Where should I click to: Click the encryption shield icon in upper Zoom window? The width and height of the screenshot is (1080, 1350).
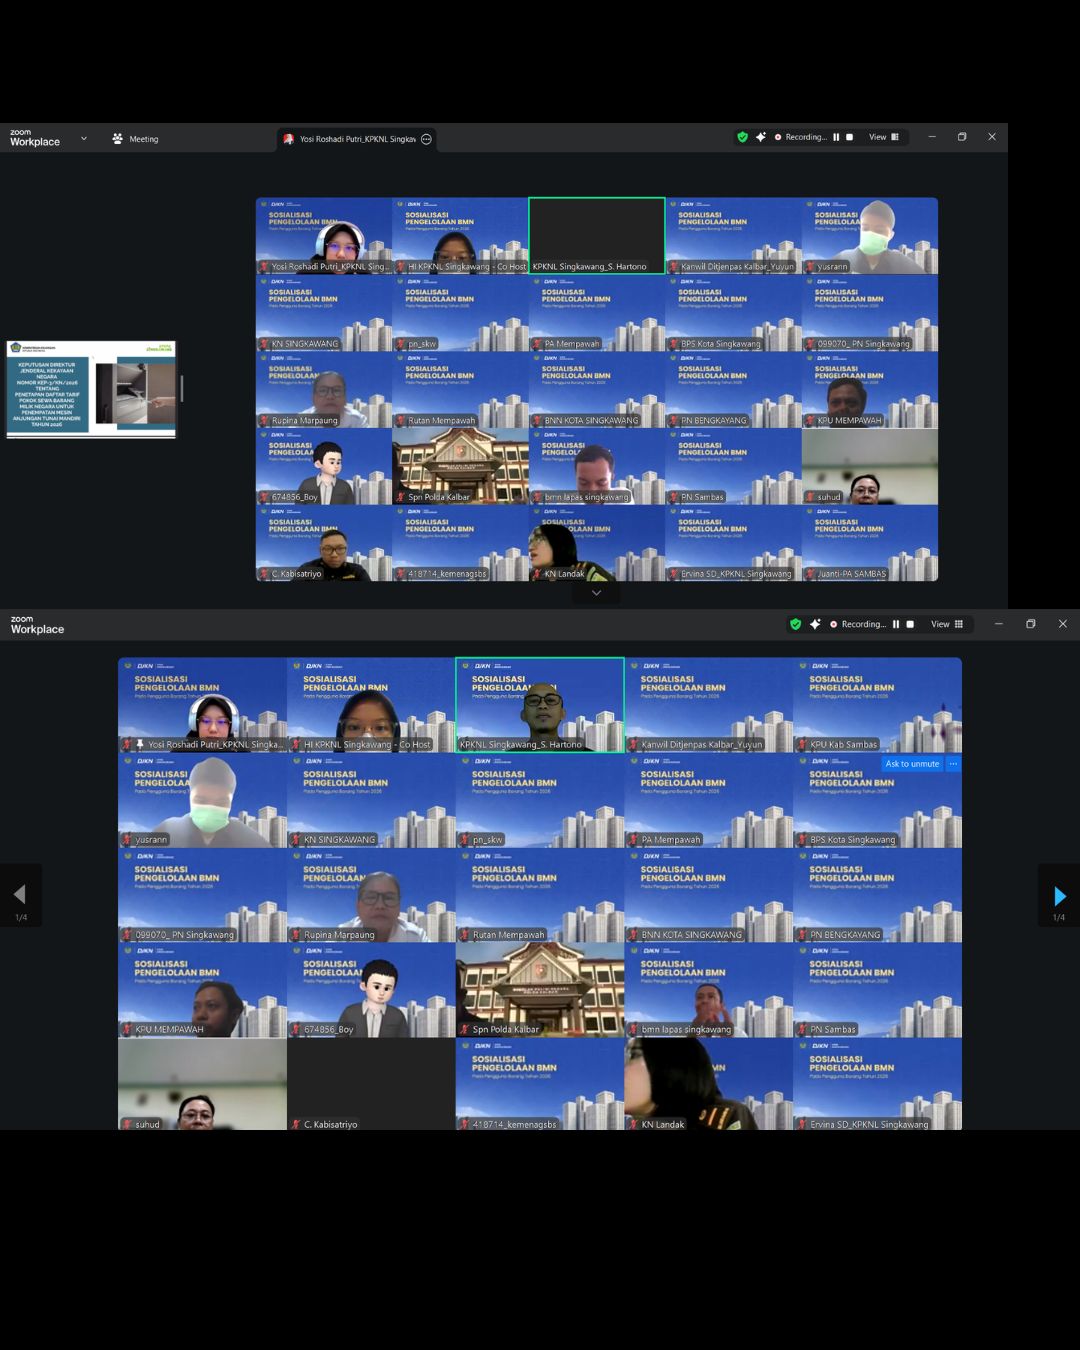click(742, 137)
